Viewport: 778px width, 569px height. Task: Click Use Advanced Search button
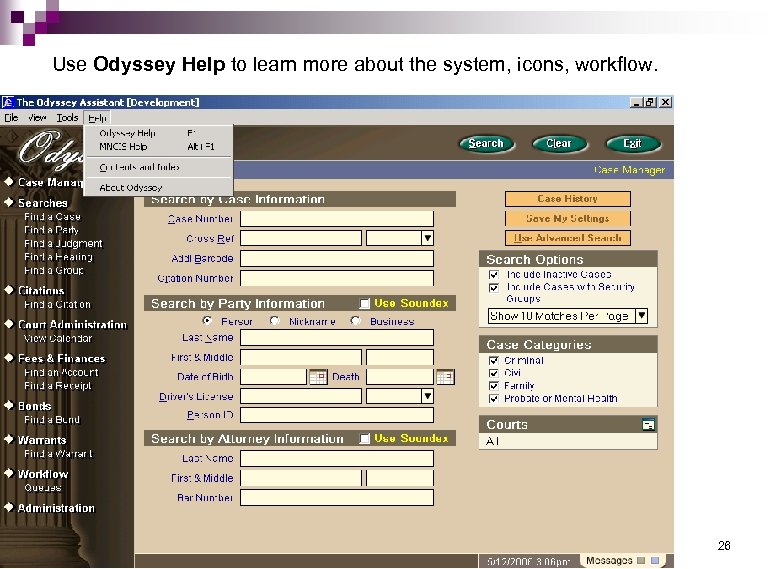[568, 238]
